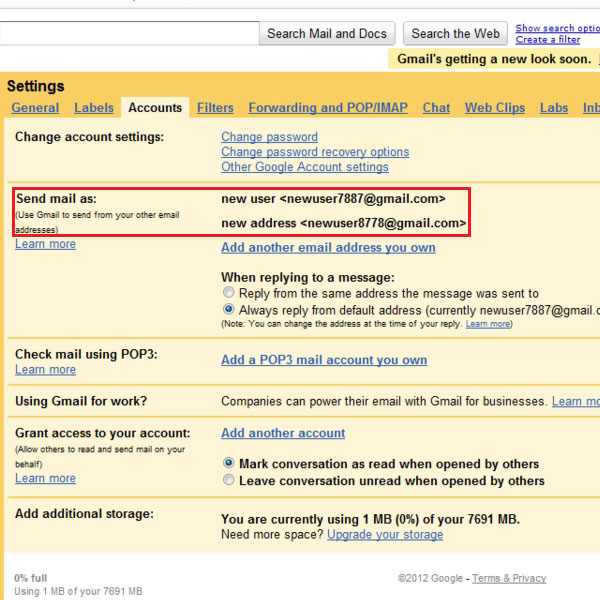Click the Change password link
The height and width of the screenshot is (600, 600).
pyautogui.click(x=269, y=137)
